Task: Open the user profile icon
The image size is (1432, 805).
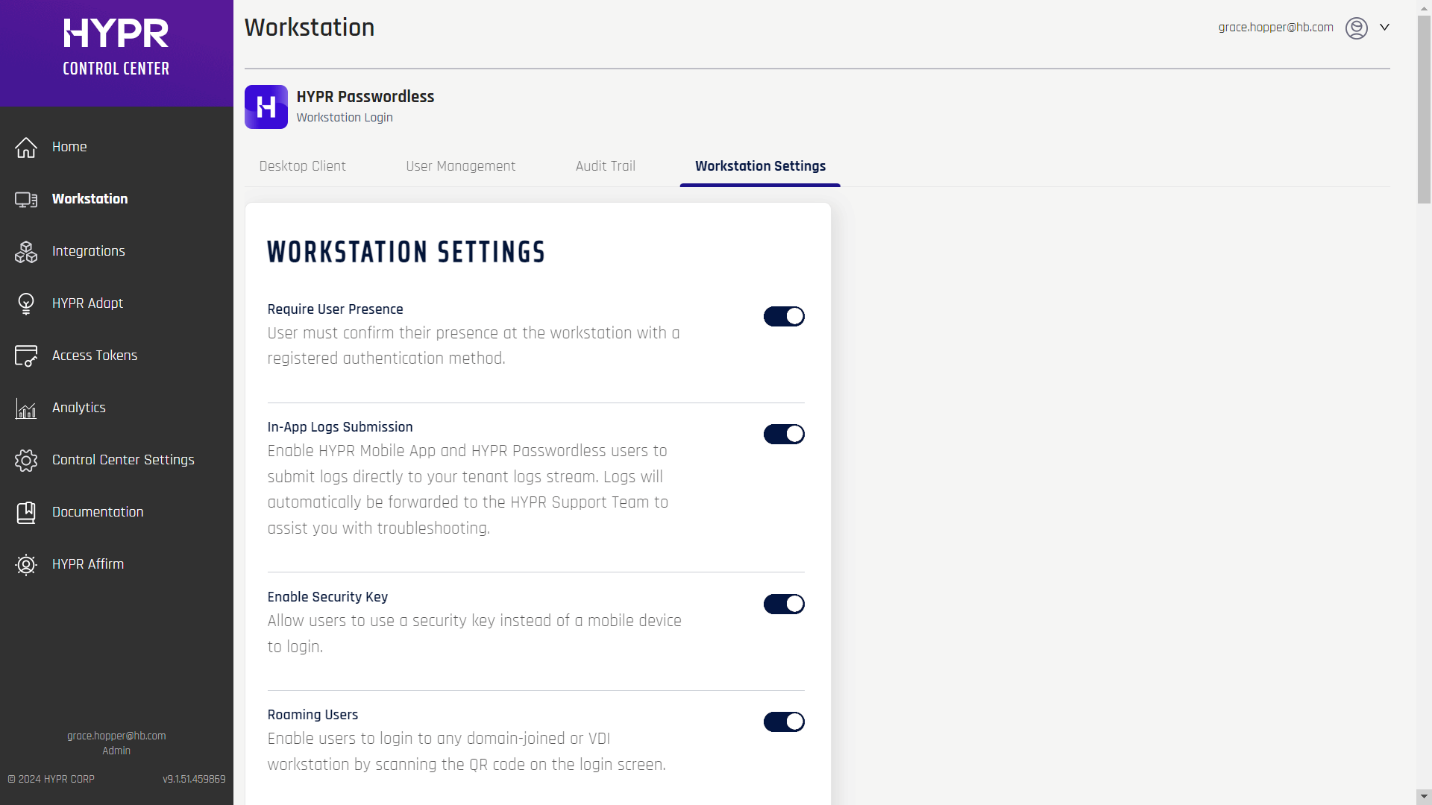Action: tap(1356, 27)
